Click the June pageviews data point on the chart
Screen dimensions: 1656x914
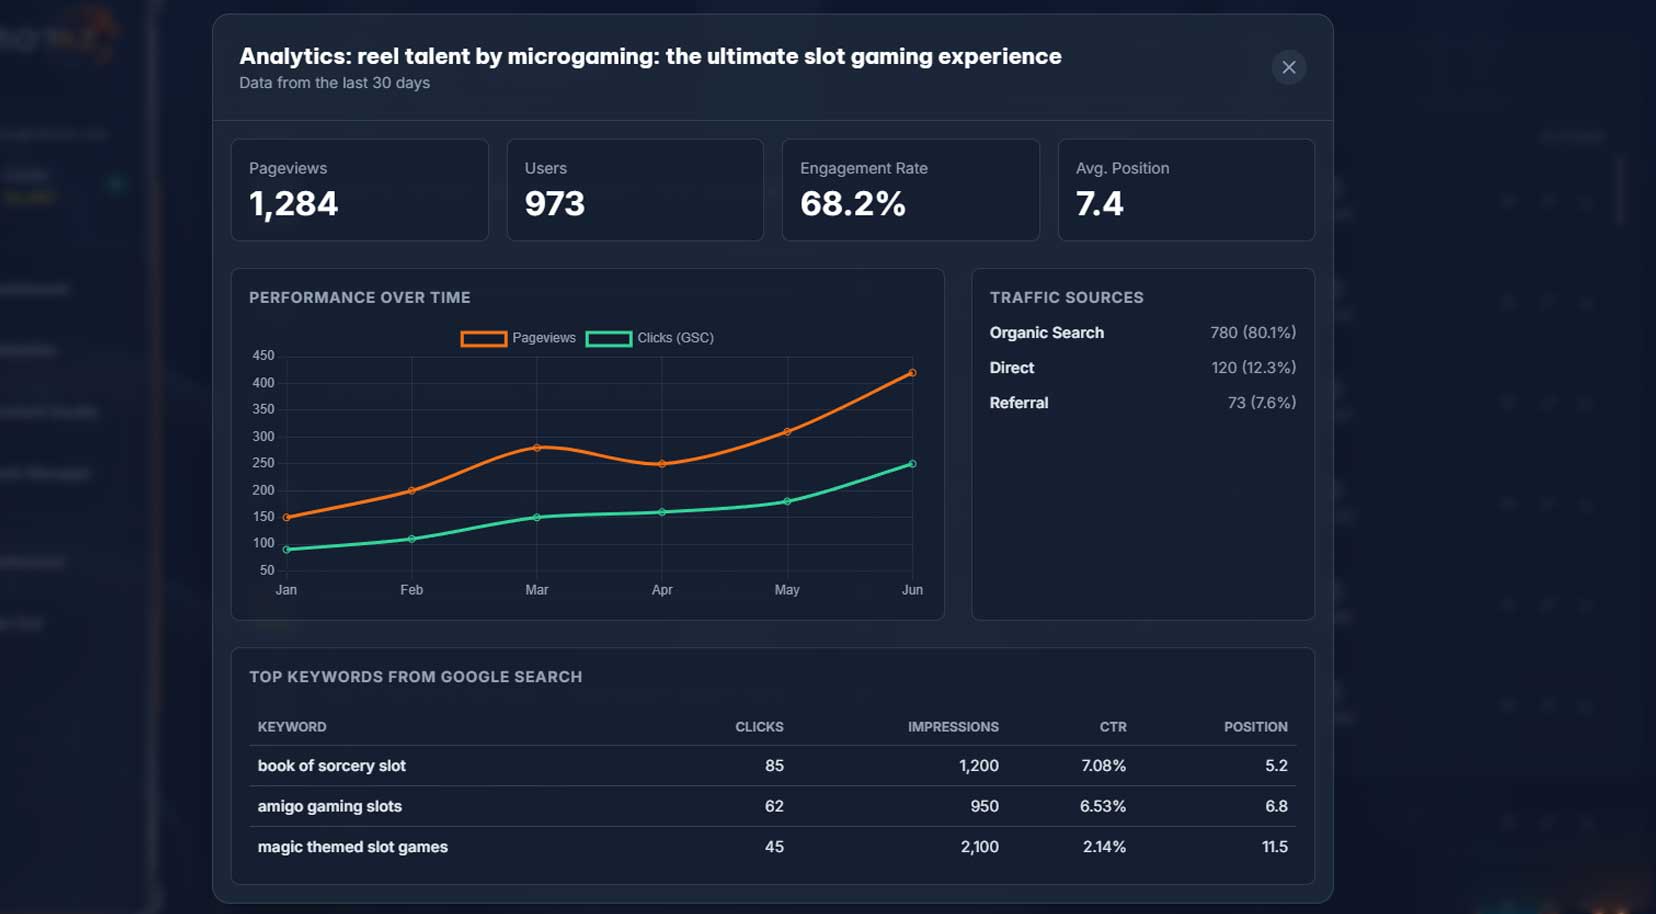point(912,371)
